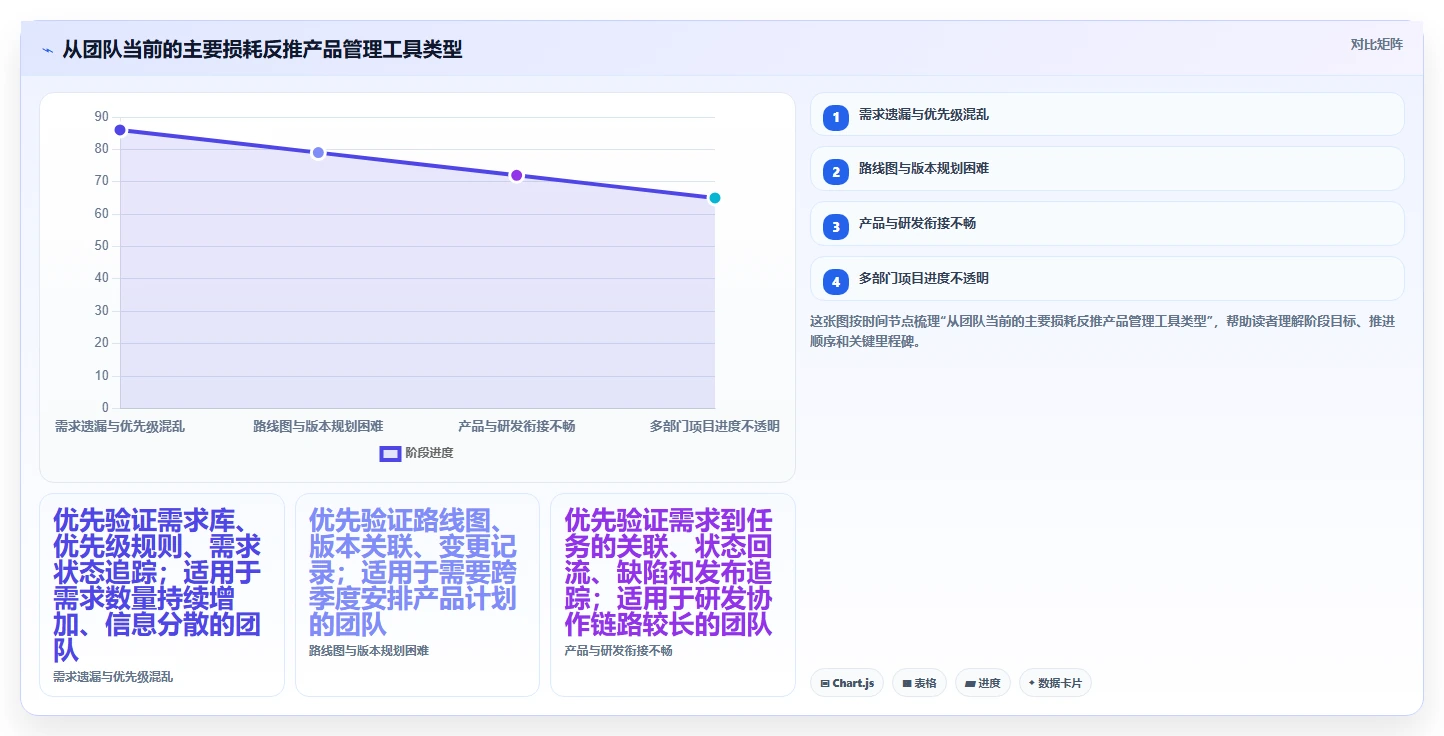
Task: Click the 数据卡片 tag
Action: (x=1056, y=683)
